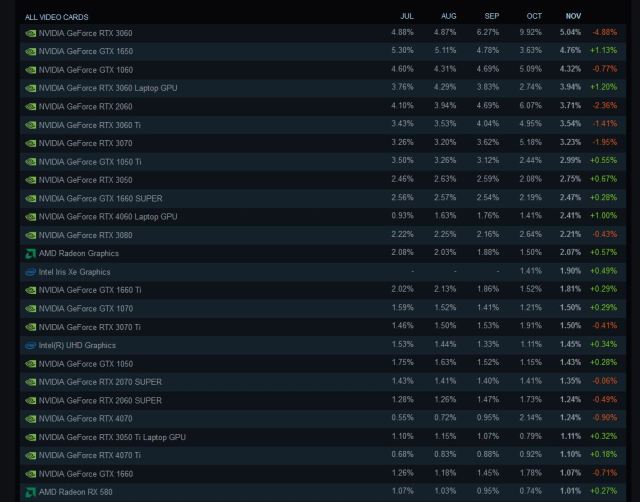Select the NOV column header

[x=572, y=16]
